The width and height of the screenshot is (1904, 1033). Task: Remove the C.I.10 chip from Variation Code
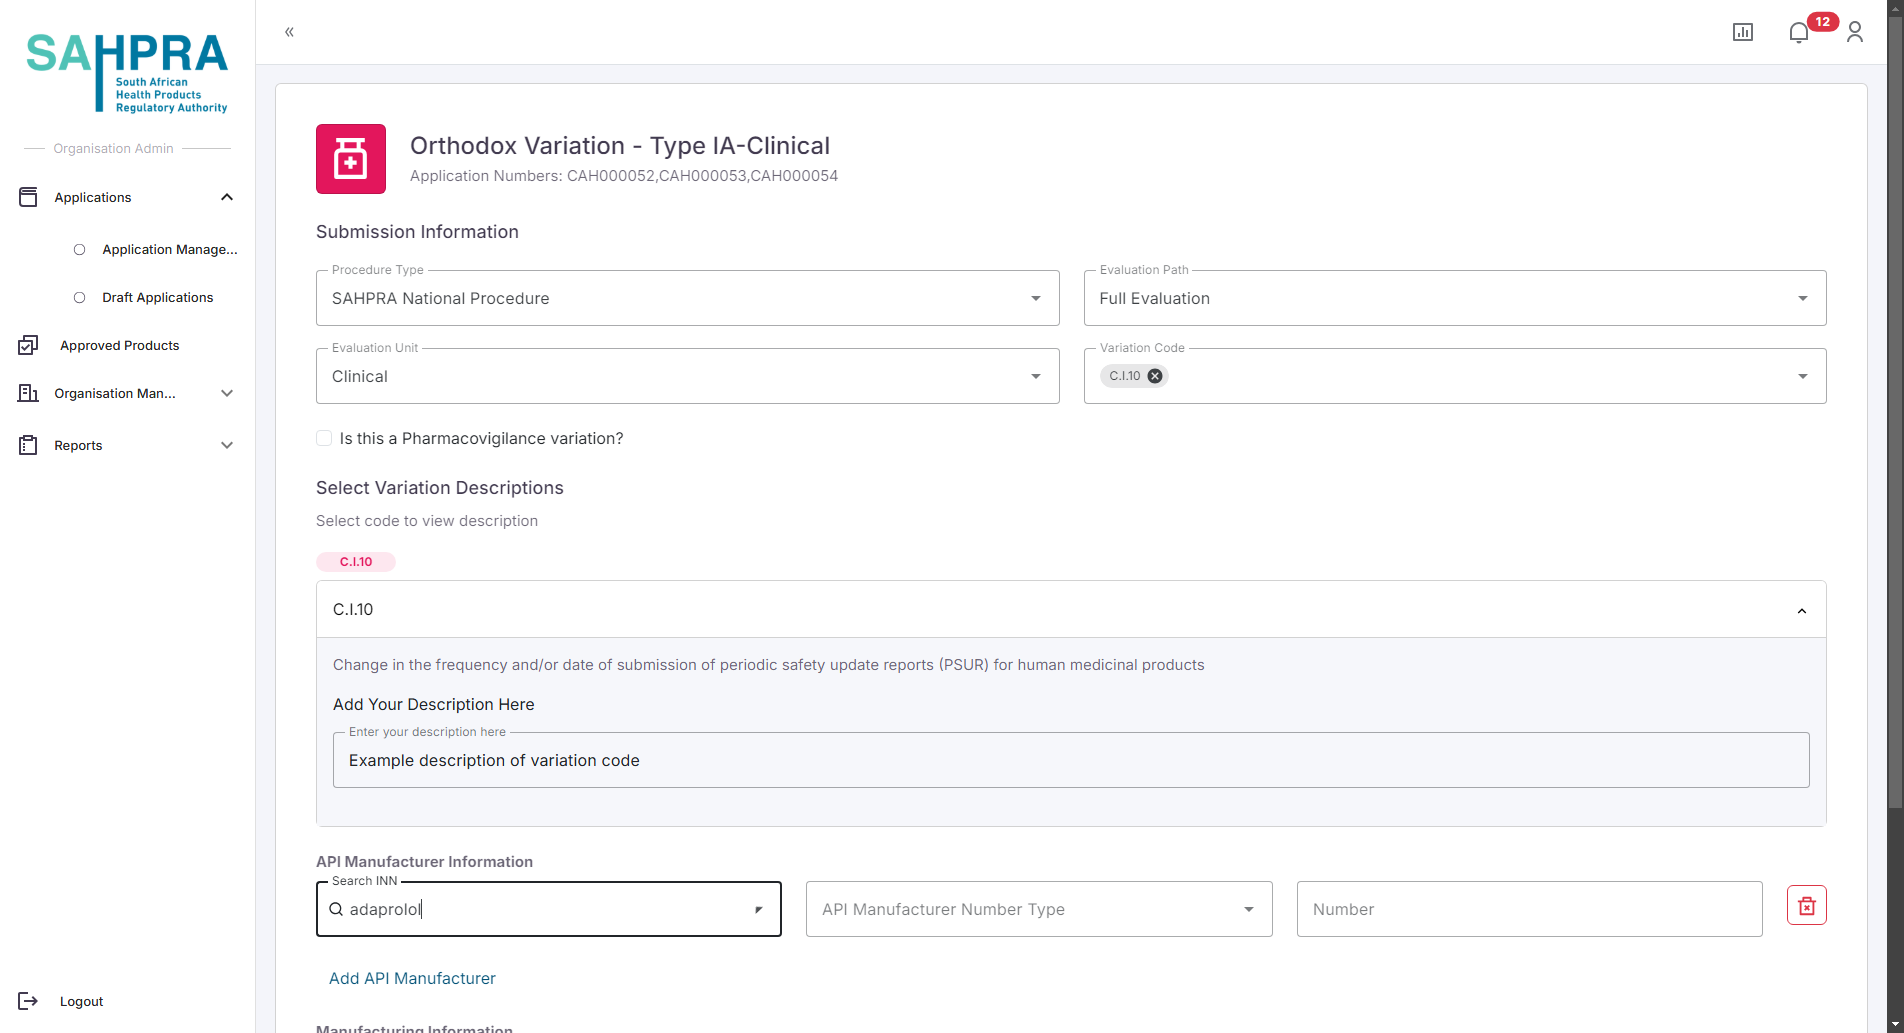click(1155, 376)
